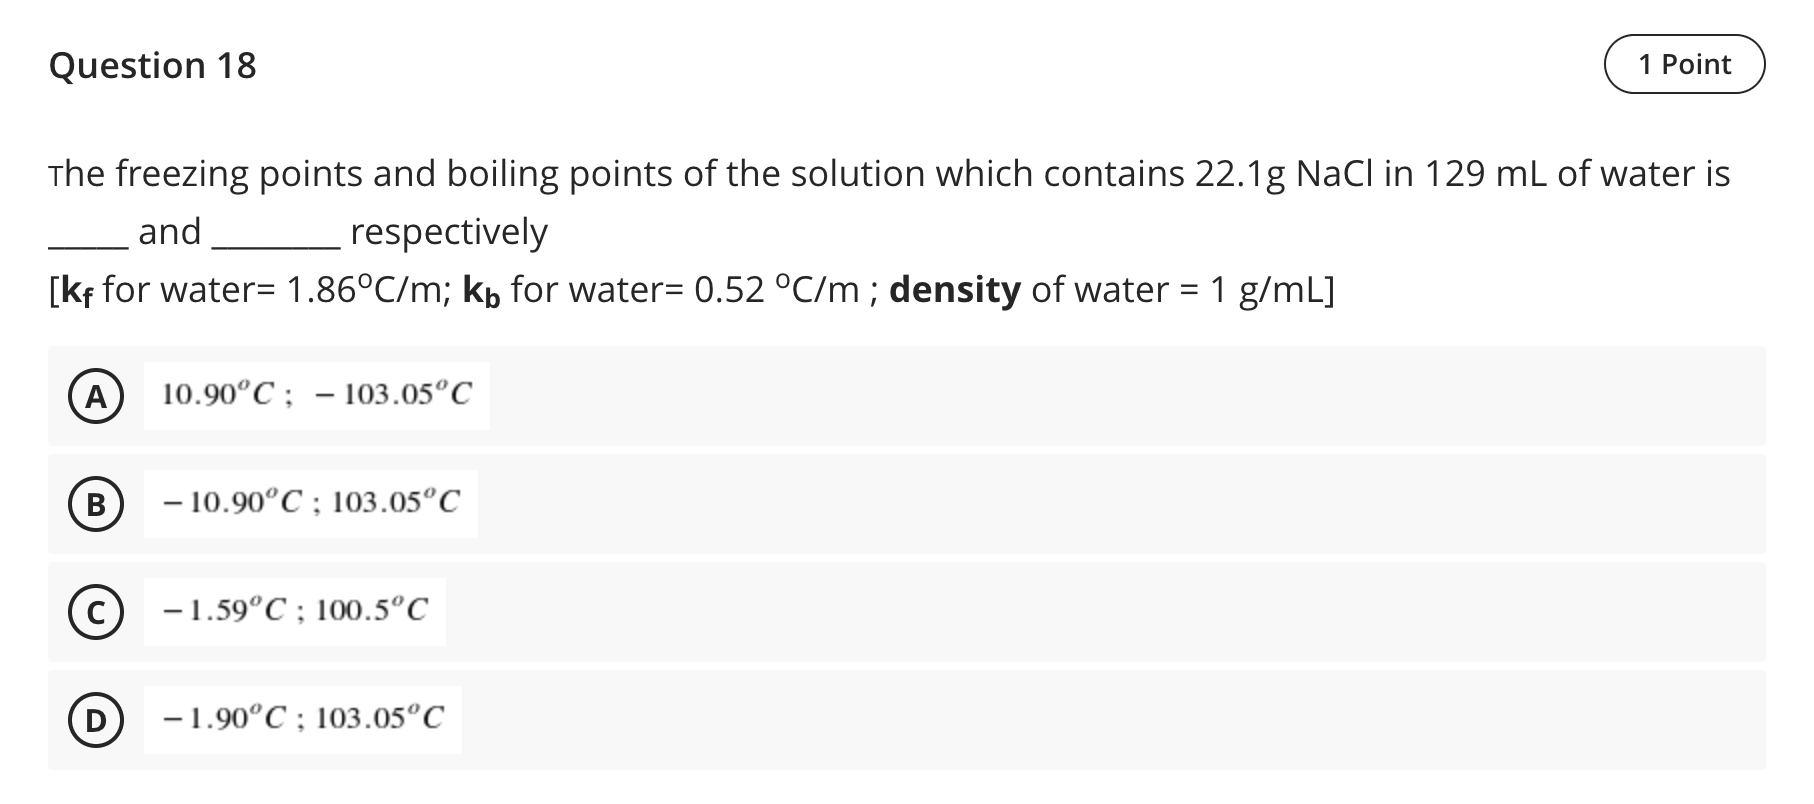
Task: Click the 1 Point badge
Action: 1685,63
